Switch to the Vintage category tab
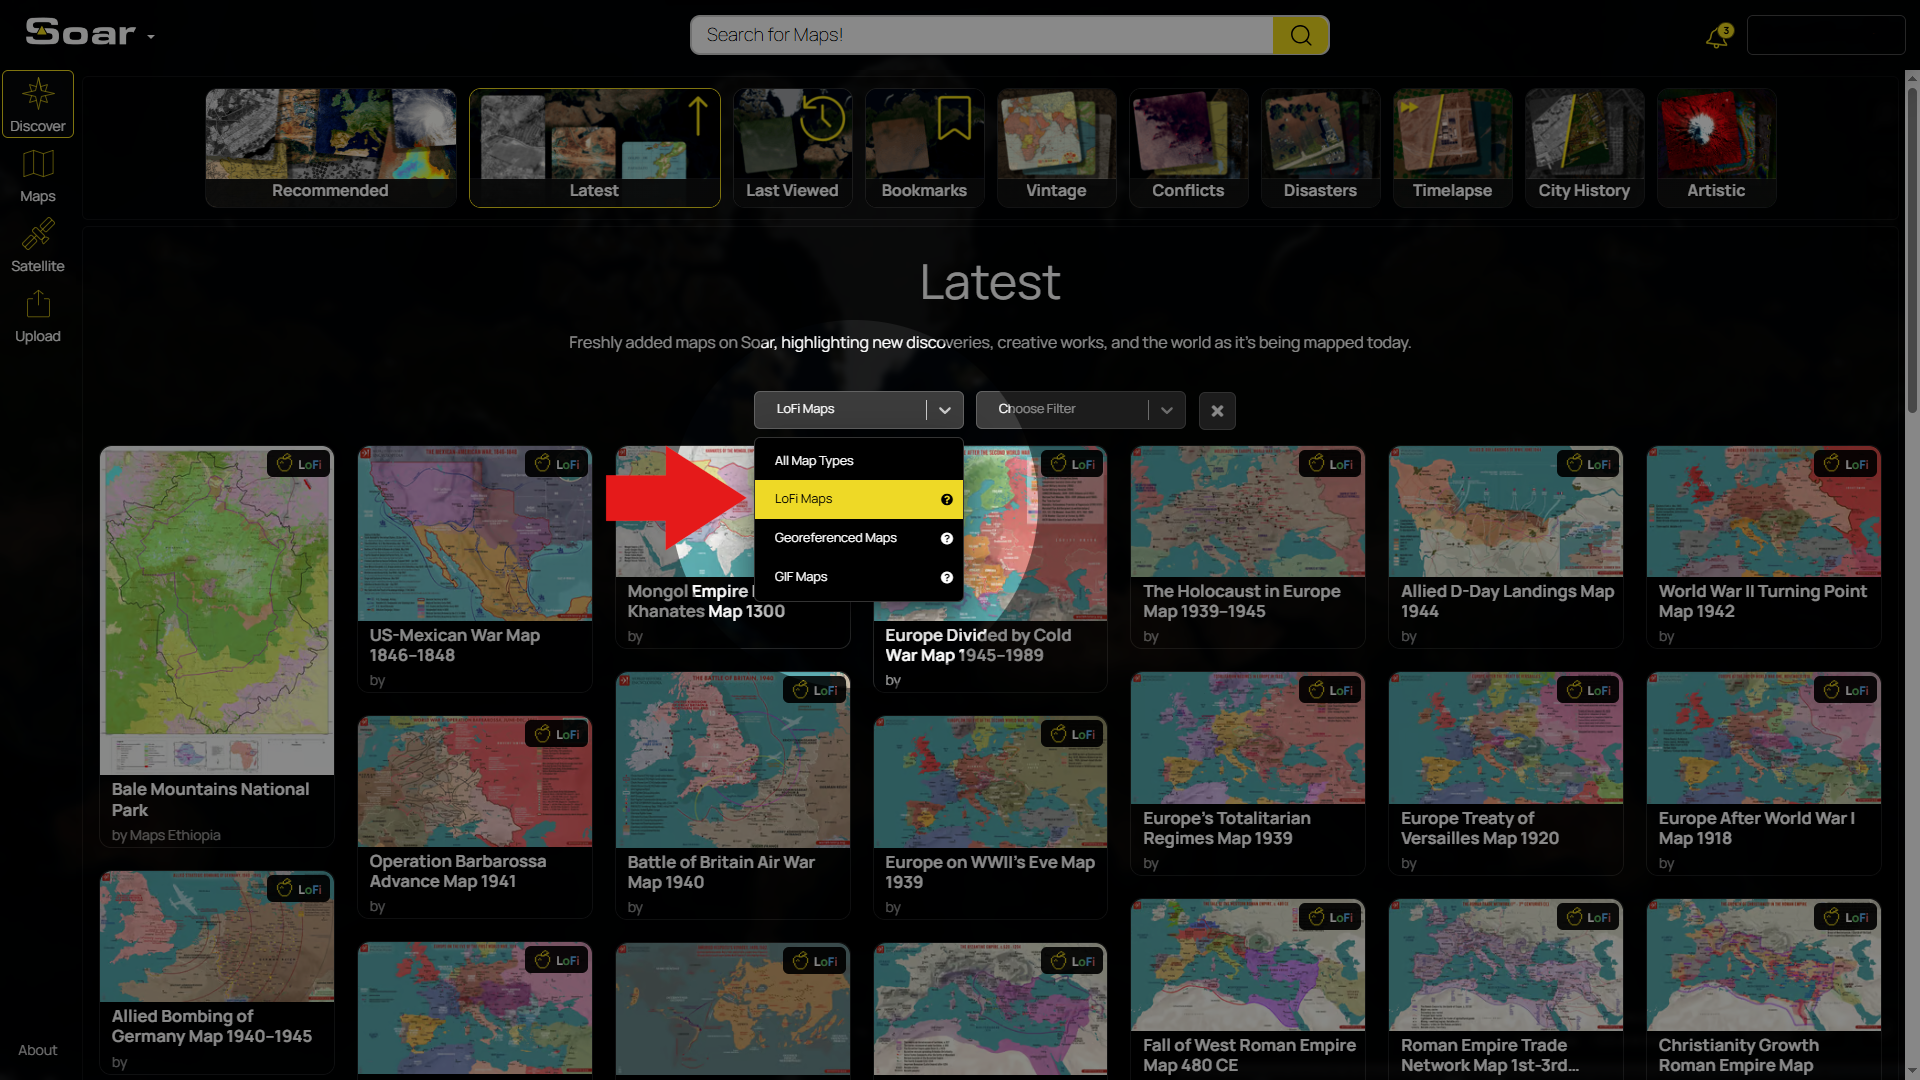This screenshot has height=1080, width=1920. point(1056,148)
